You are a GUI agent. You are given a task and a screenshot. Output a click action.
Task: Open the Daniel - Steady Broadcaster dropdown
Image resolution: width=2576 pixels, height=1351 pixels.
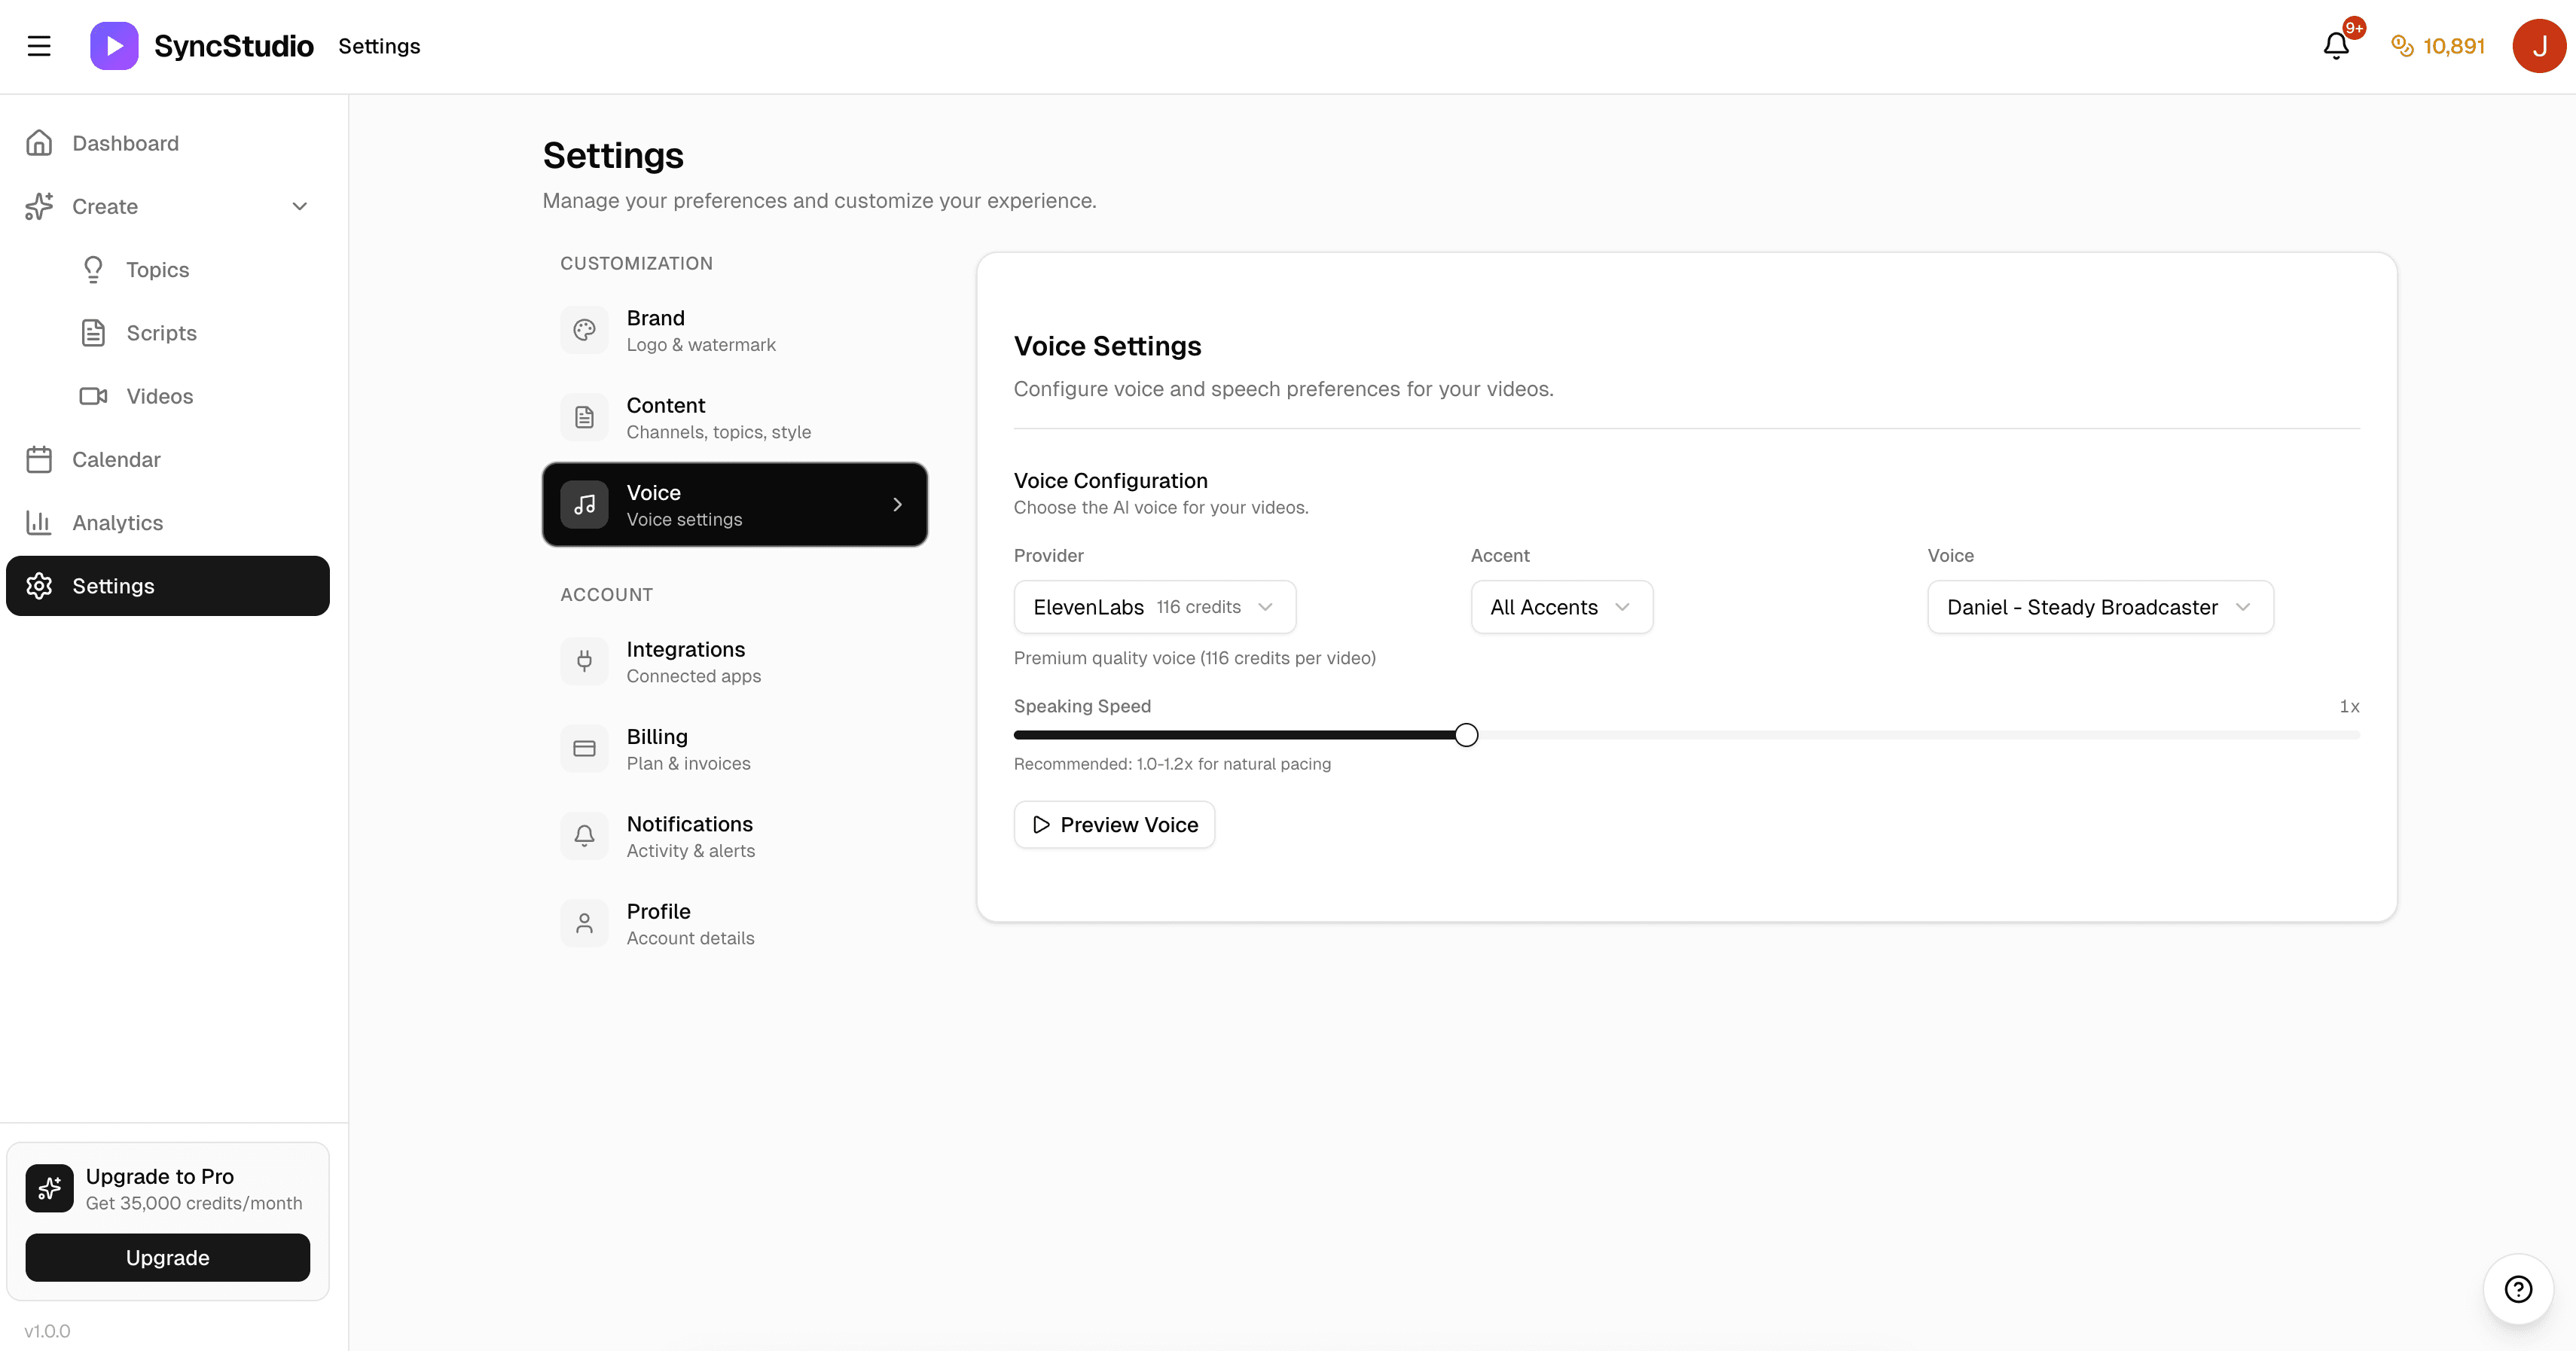coord(2099,607)
